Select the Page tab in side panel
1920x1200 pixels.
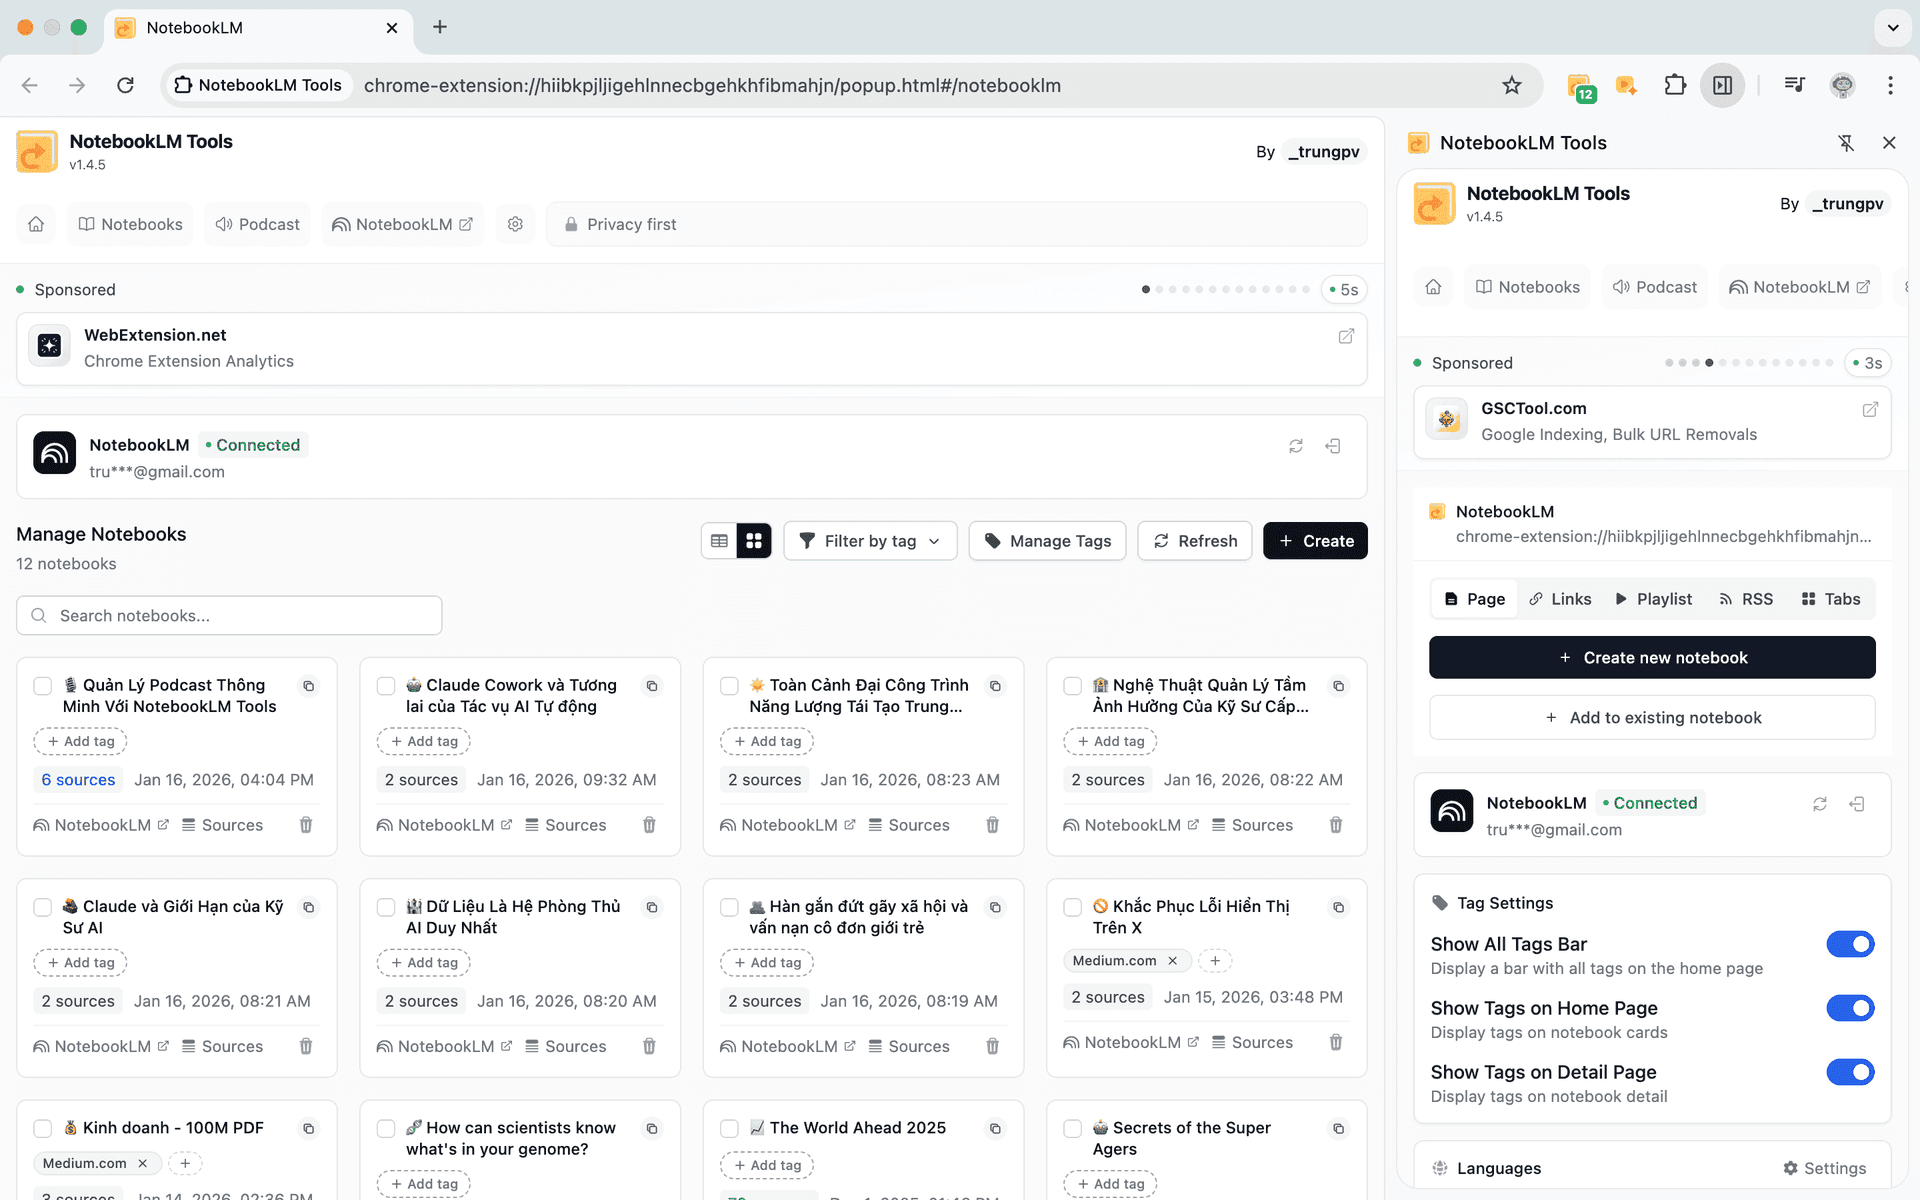point(1475,599)
